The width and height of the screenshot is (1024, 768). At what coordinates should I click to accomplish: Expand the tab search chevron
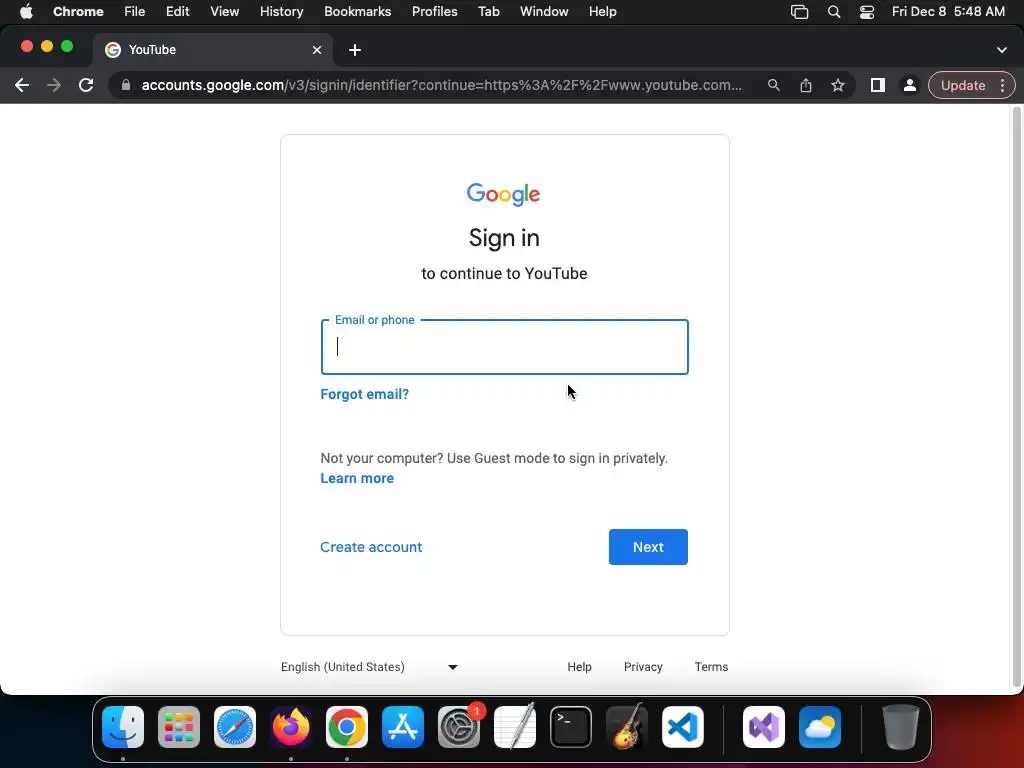(x=1001, y=50)
